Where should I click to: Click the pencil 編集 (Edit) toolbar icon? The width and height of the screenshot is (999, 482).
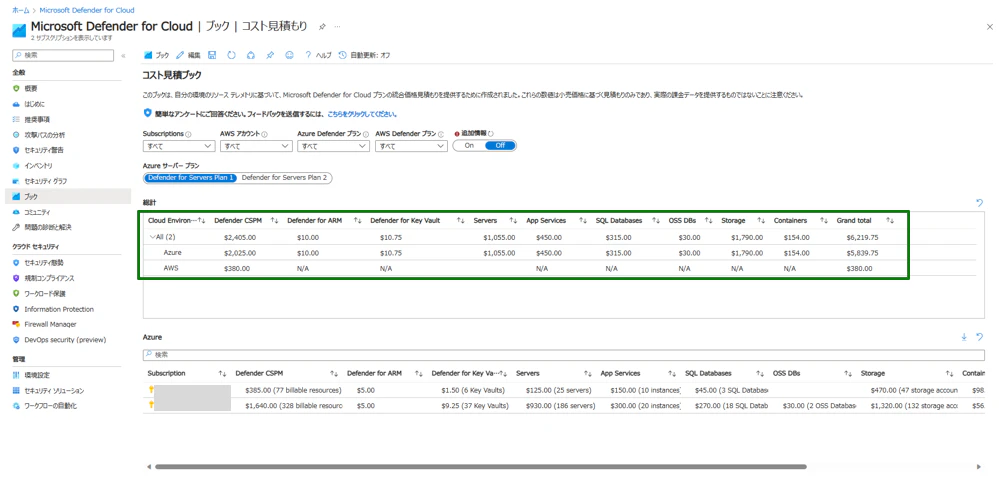[180, 55]
